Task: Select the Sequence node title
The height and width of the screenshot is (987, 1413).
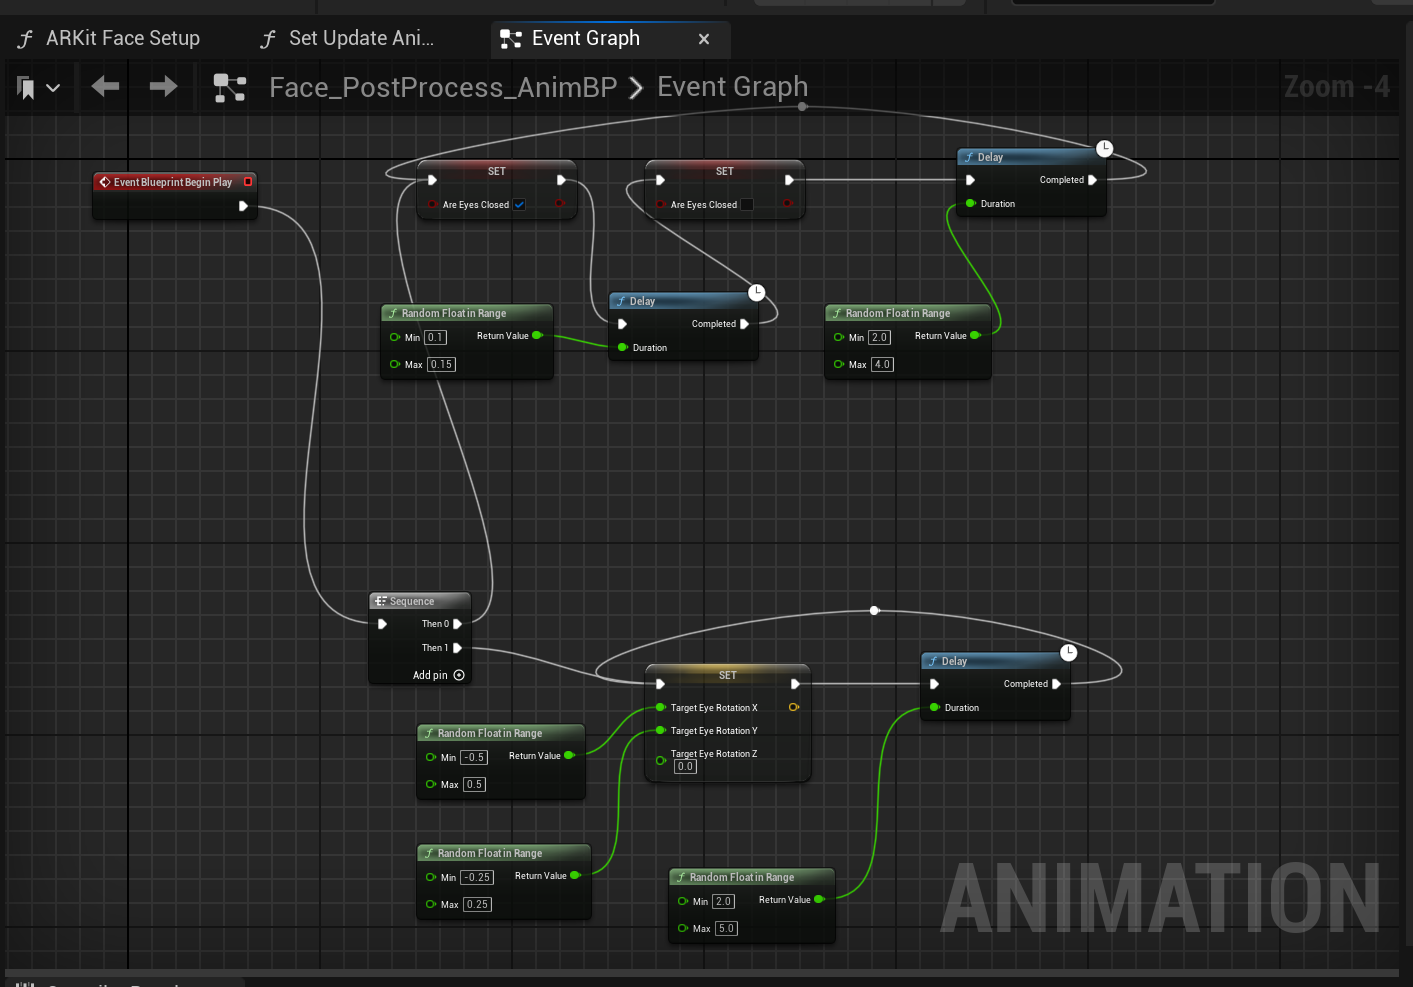Action: click(x=412, y=601)
